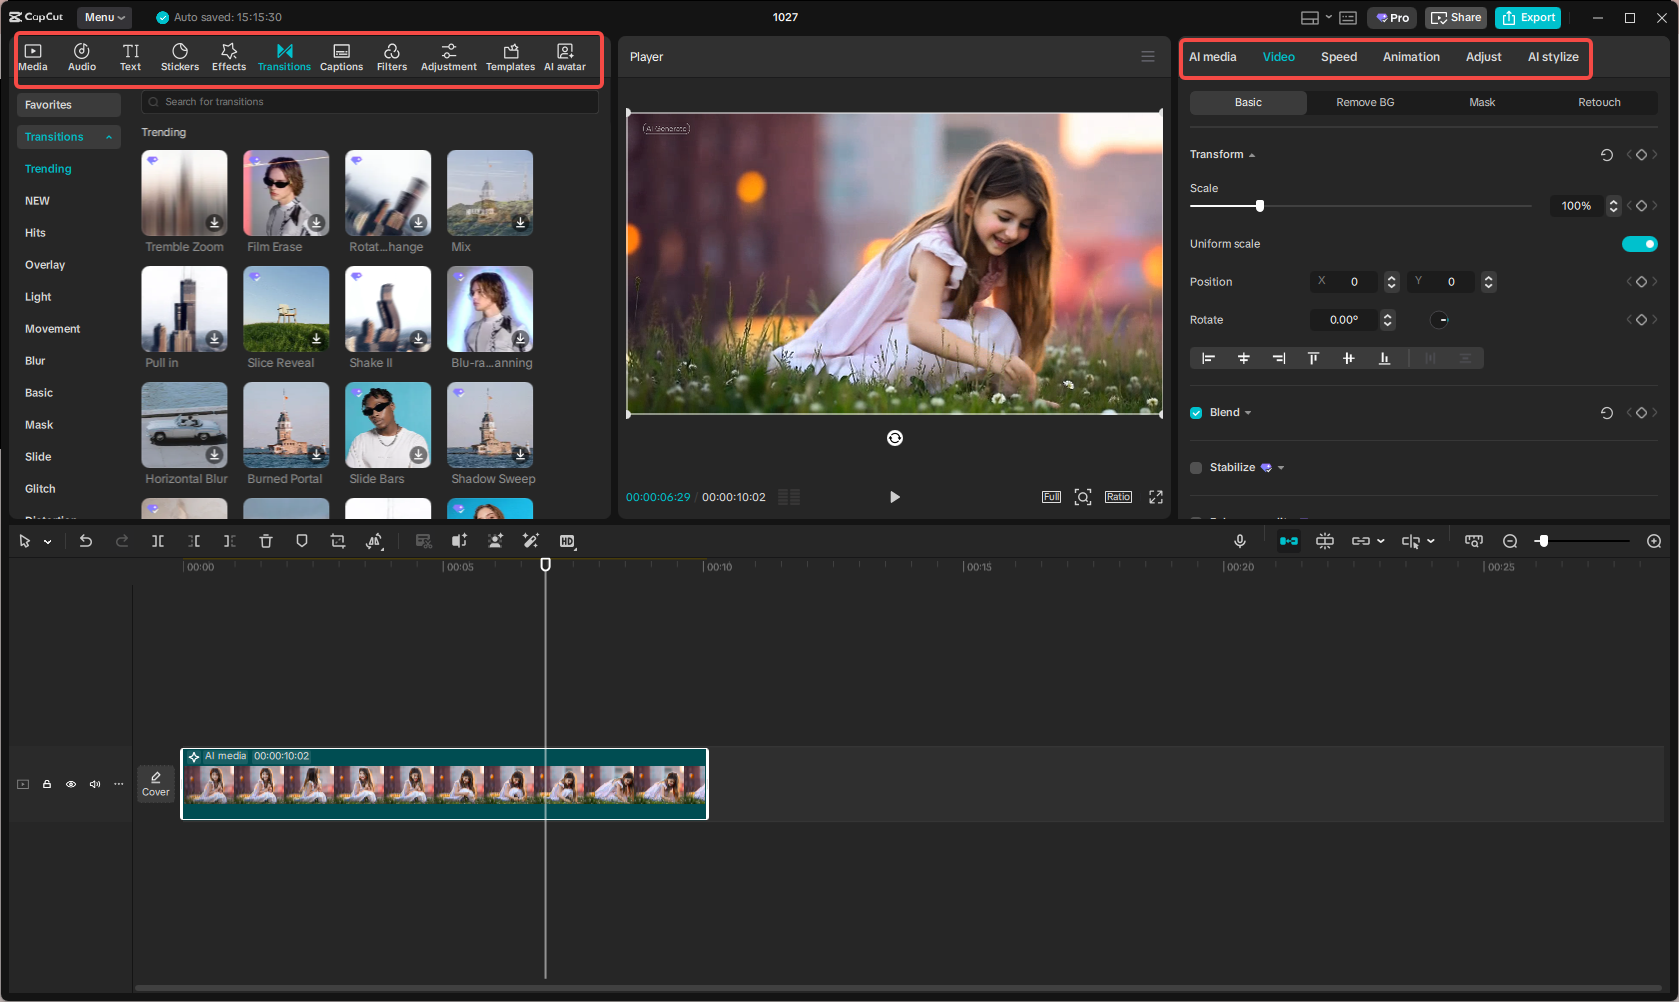Open the Animation tab

click(x=1410, y=57)
